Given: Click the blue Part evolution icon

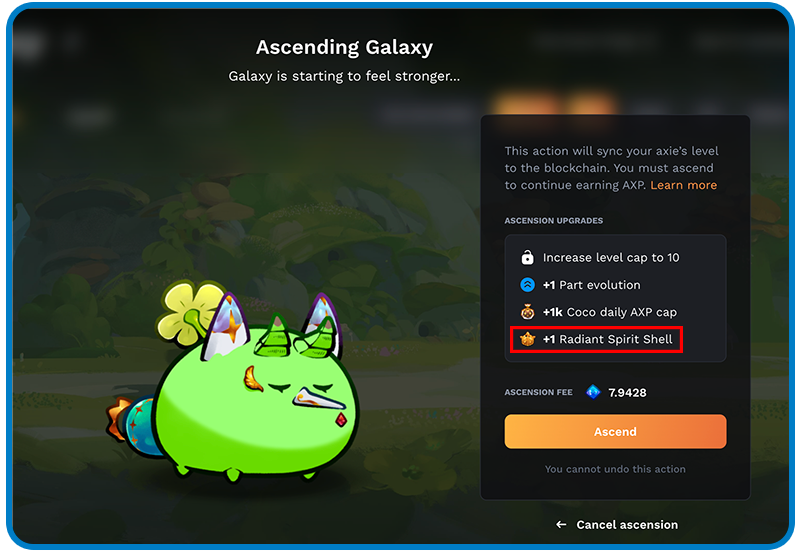Looking at the screenshot, I should click(x=527, y=285).
